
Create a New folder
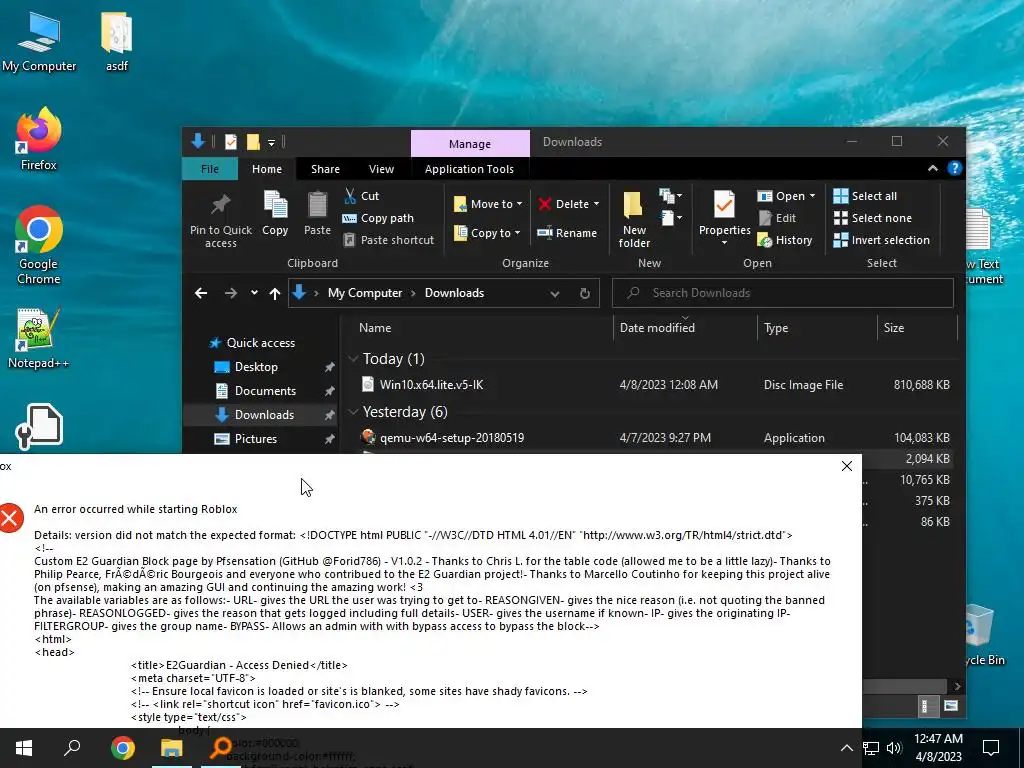(634, 220)
